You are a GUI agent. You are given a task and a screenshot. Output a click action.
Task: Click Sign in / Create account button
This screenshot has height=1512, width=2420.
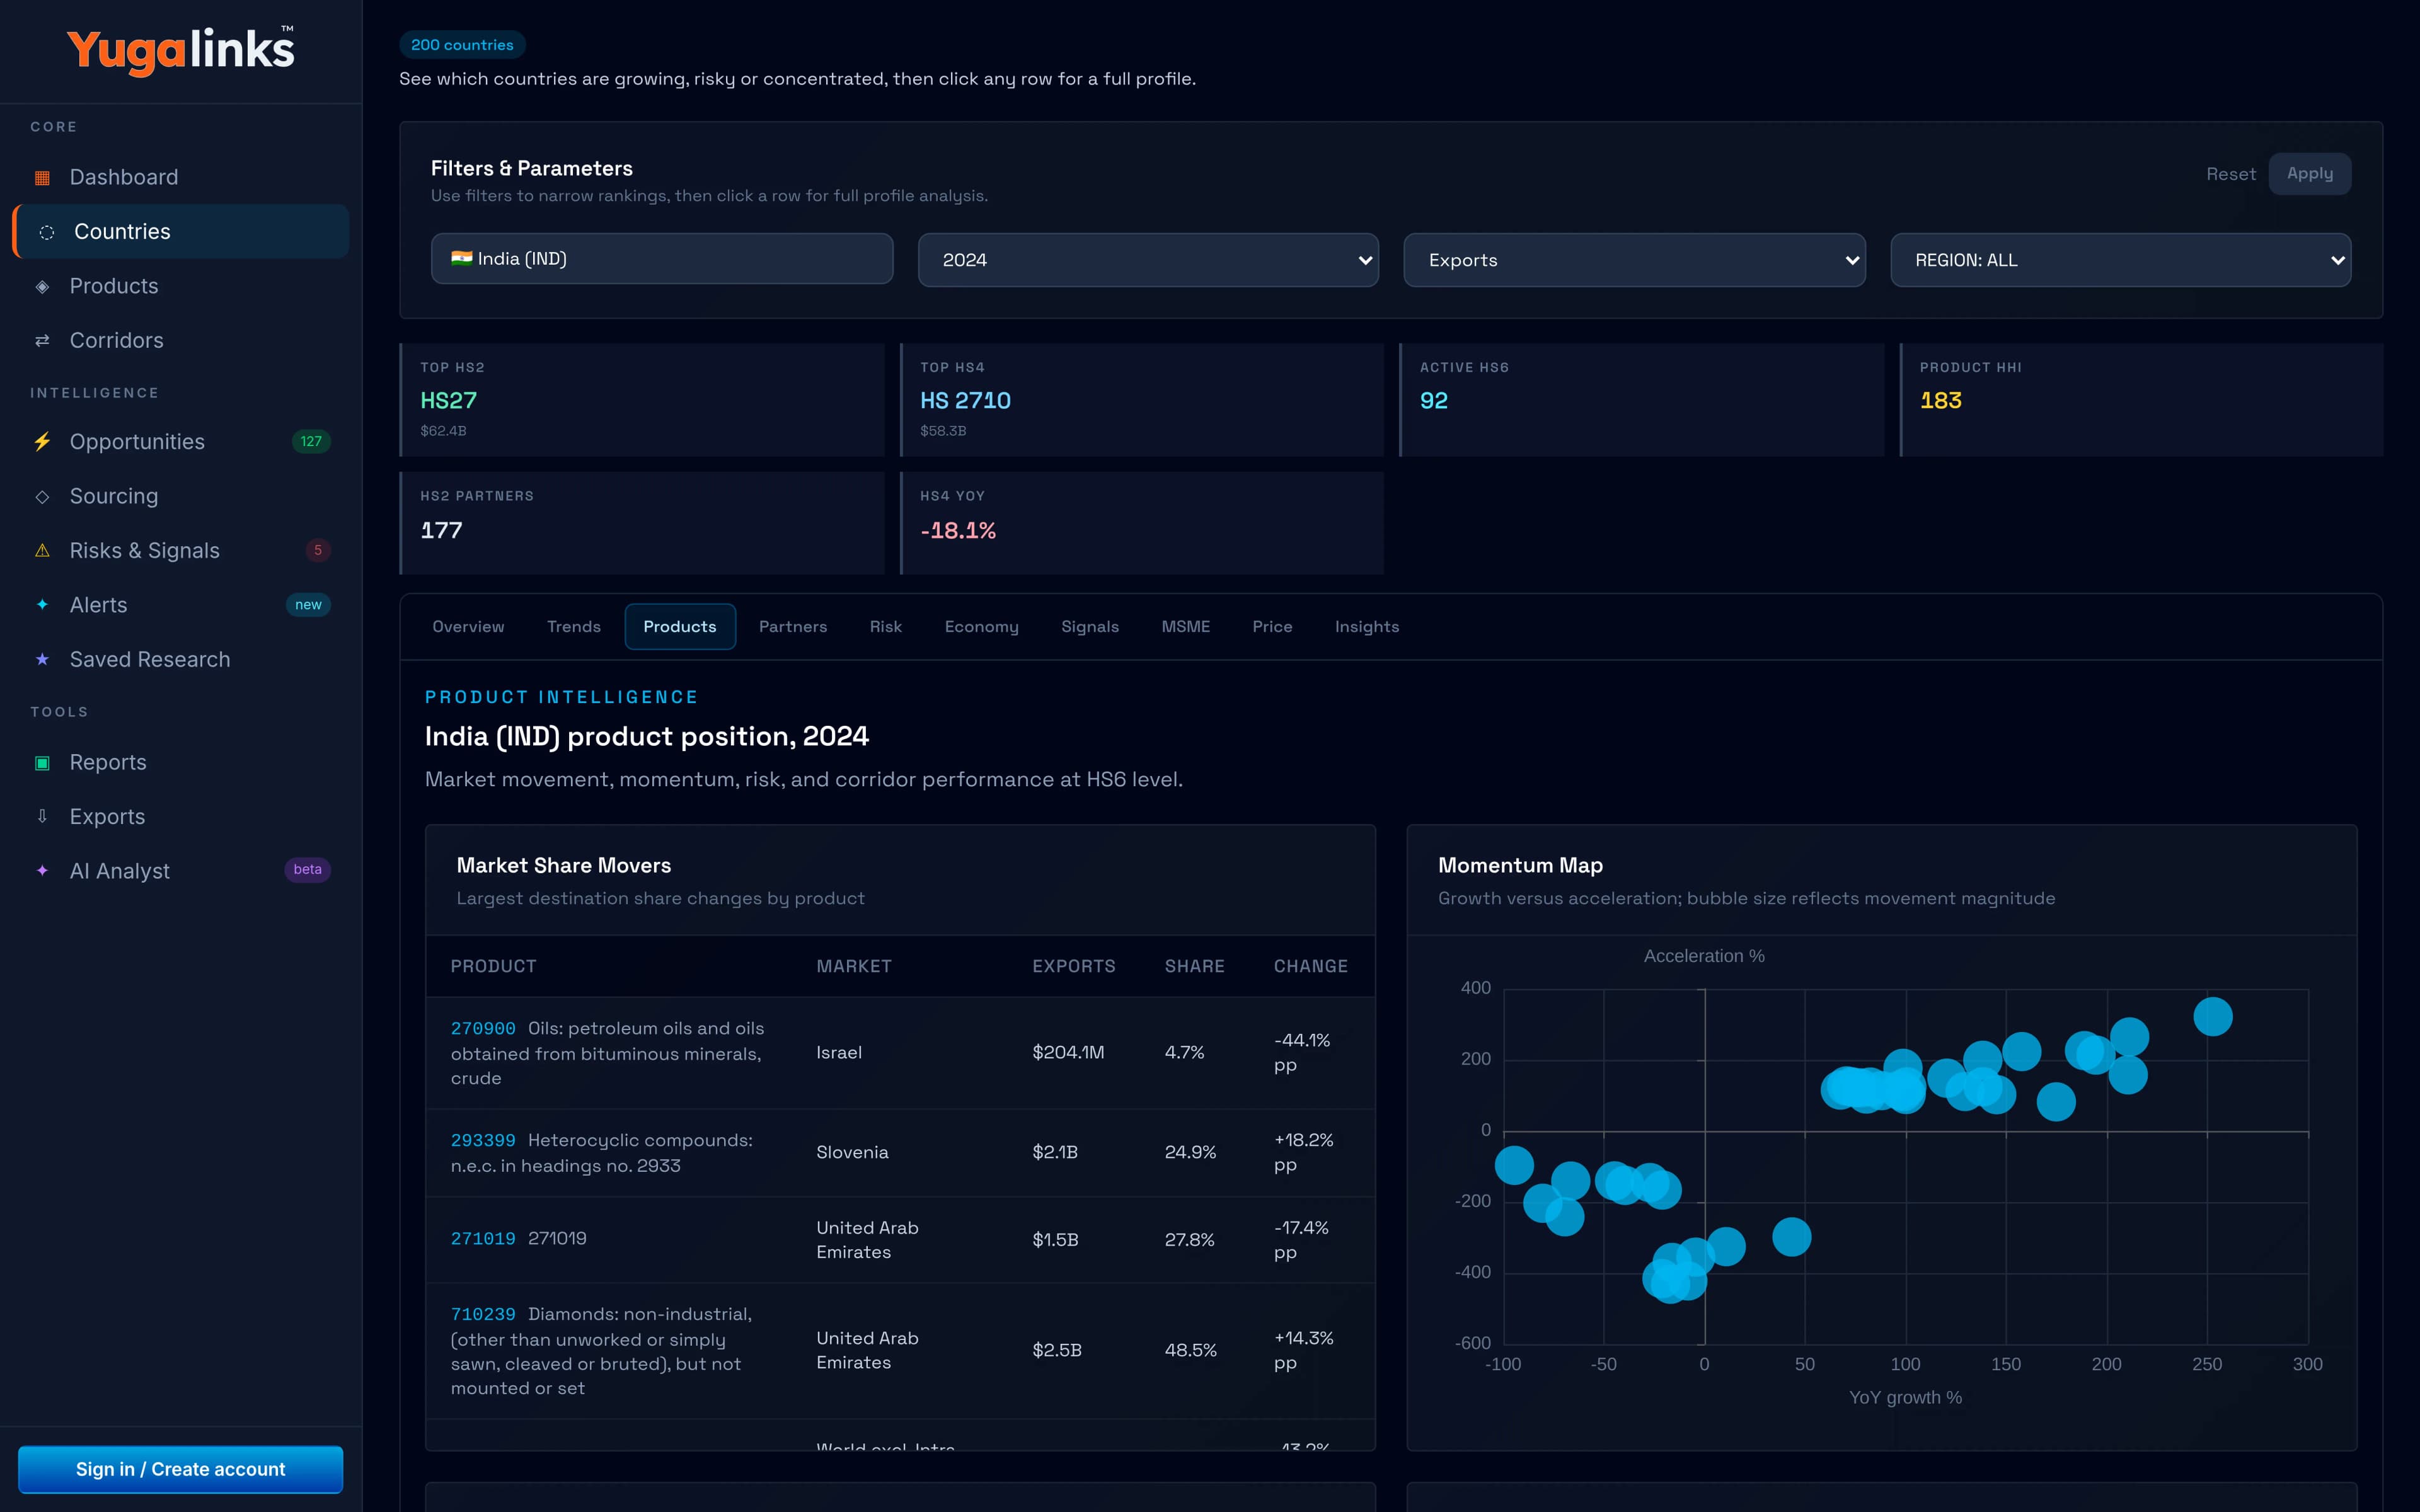(x=181, y=1469)
